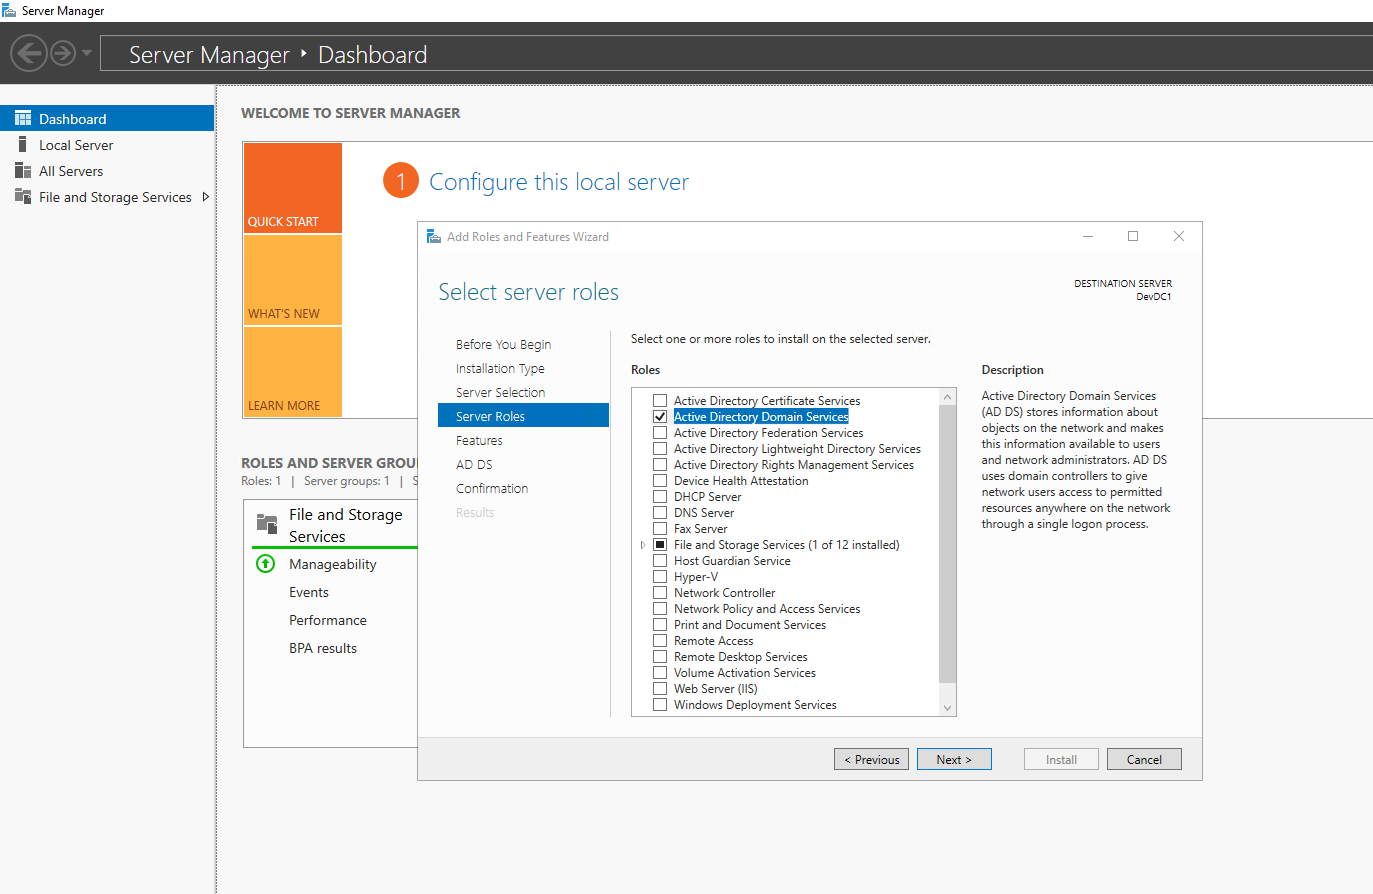Toggle File and Storage Services role checkbox
1373x894 pixels.
pos(660,545)
